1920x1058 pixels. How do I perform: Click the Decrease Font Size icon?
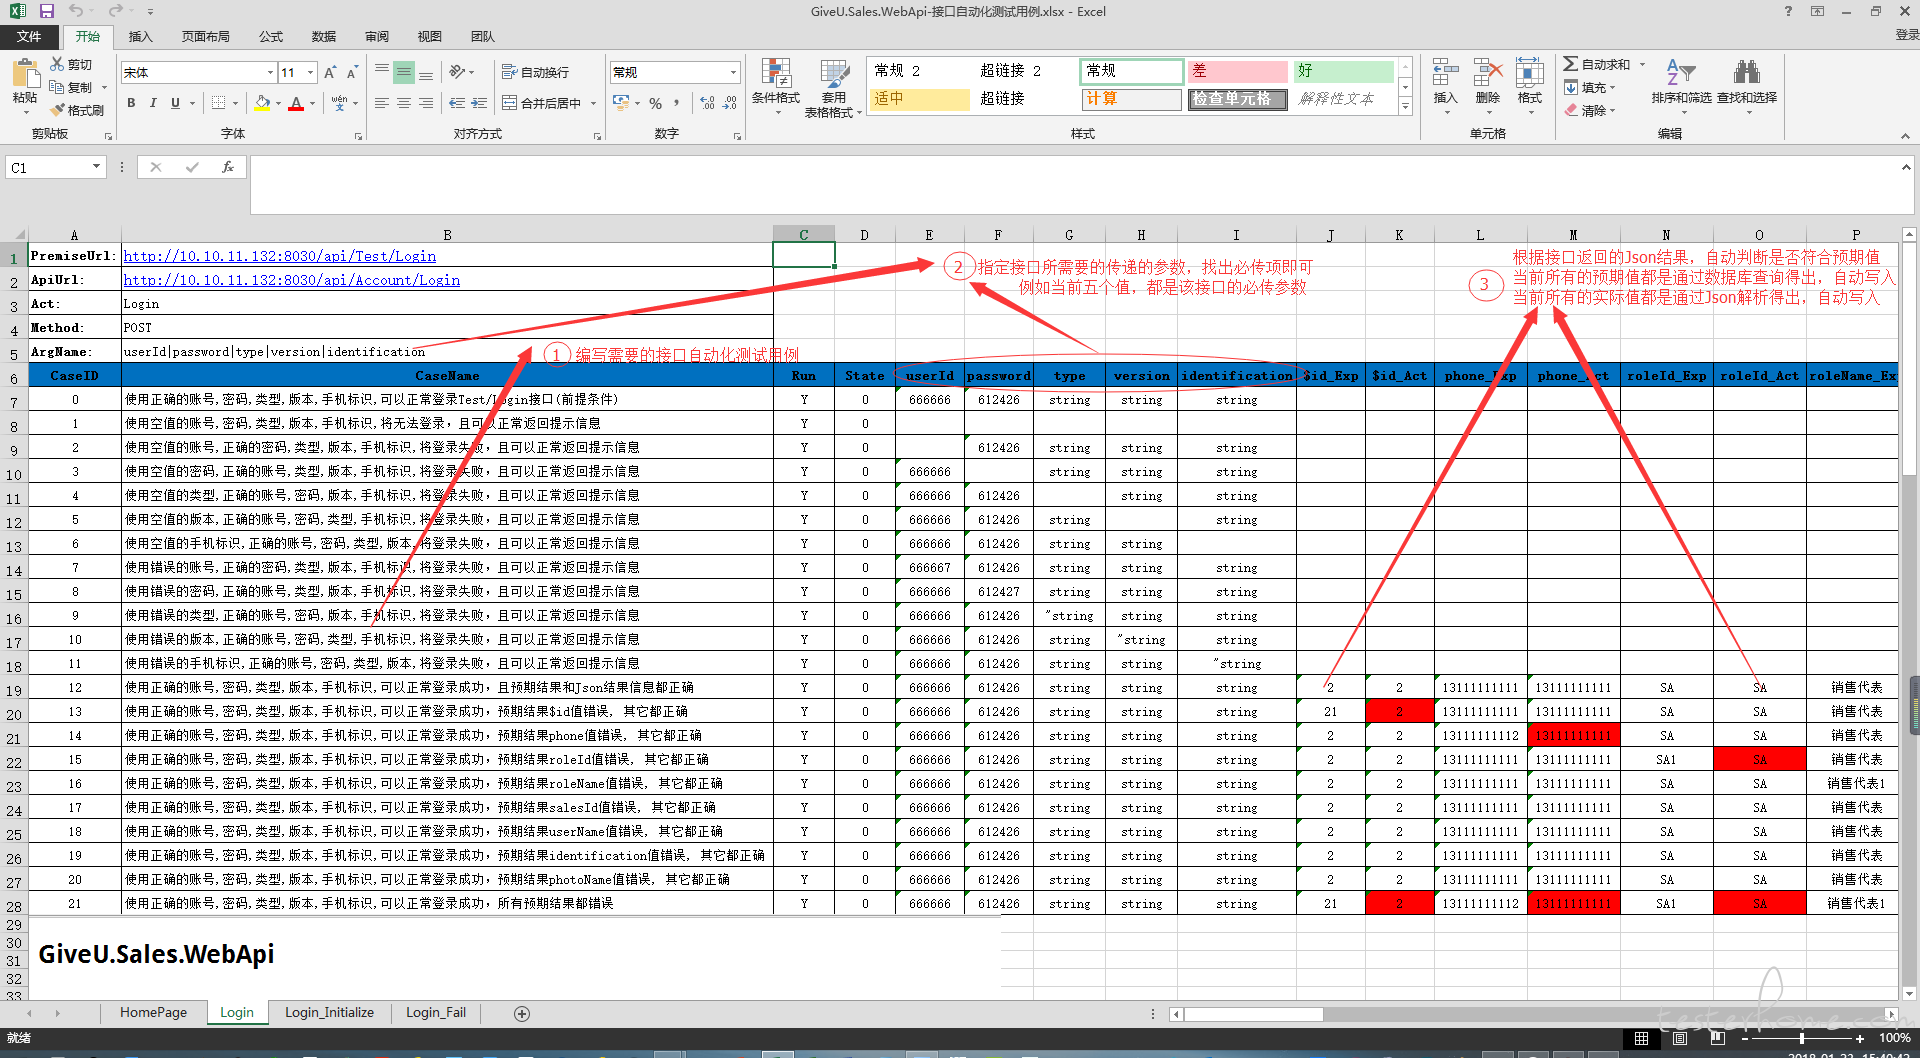[x=352, y=72]
